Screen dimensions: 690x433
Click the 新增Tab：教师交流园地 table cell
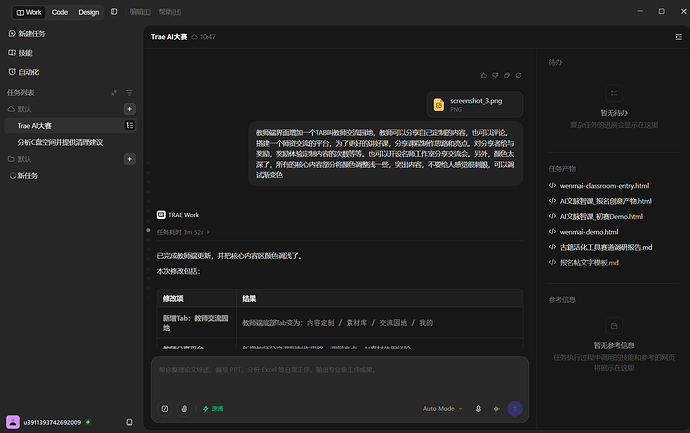(196, 323)
